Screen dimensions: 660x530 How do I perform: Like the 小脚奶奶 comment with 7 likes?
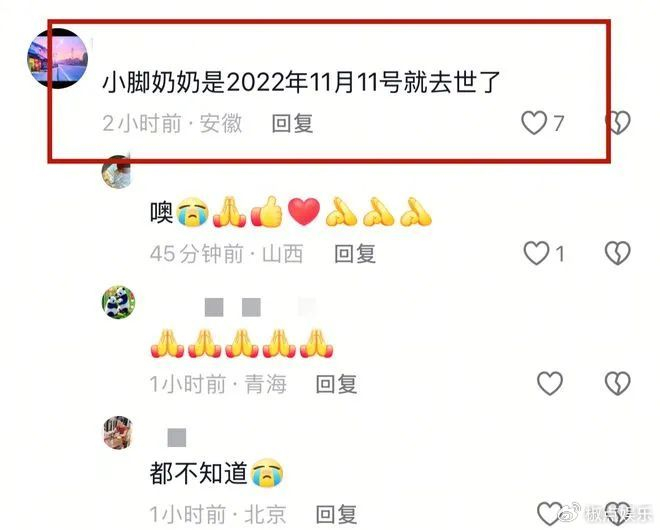click(534, 123)
